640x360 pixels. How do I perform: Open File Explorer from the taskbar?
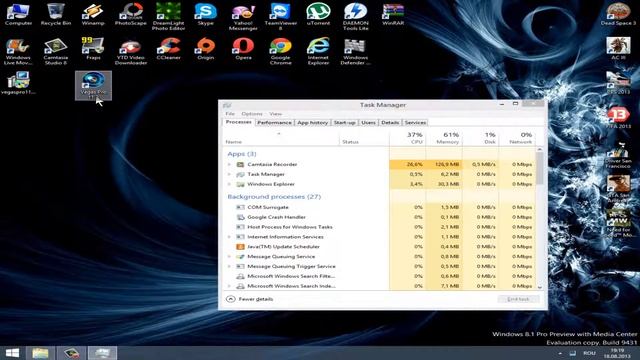[40, 353]
